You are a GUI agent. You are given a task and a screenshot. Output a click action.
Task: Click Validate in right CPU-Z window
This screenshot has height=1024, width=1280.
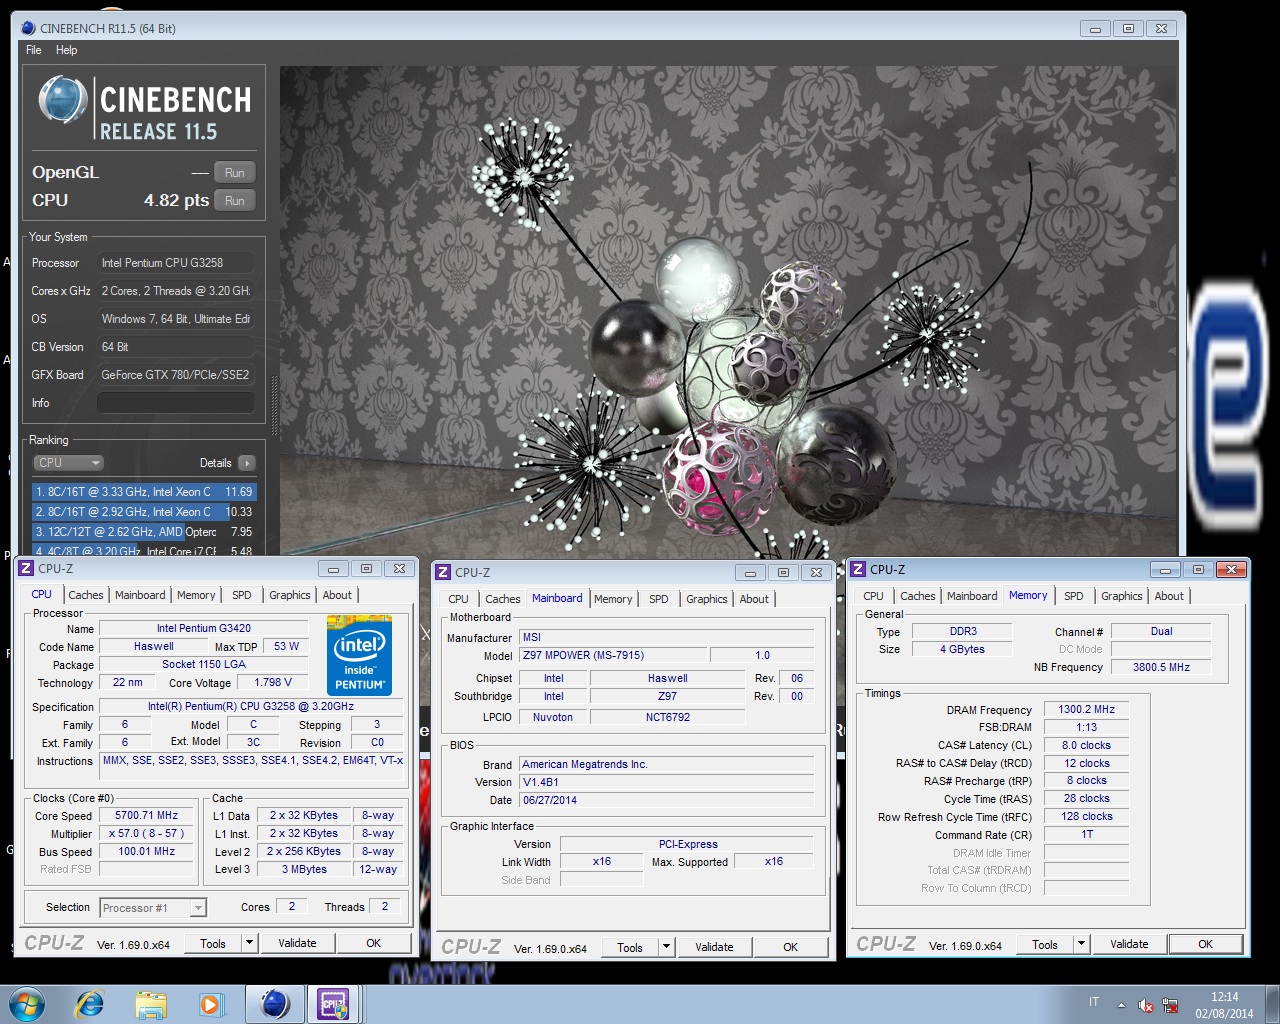click(1129, 944)
